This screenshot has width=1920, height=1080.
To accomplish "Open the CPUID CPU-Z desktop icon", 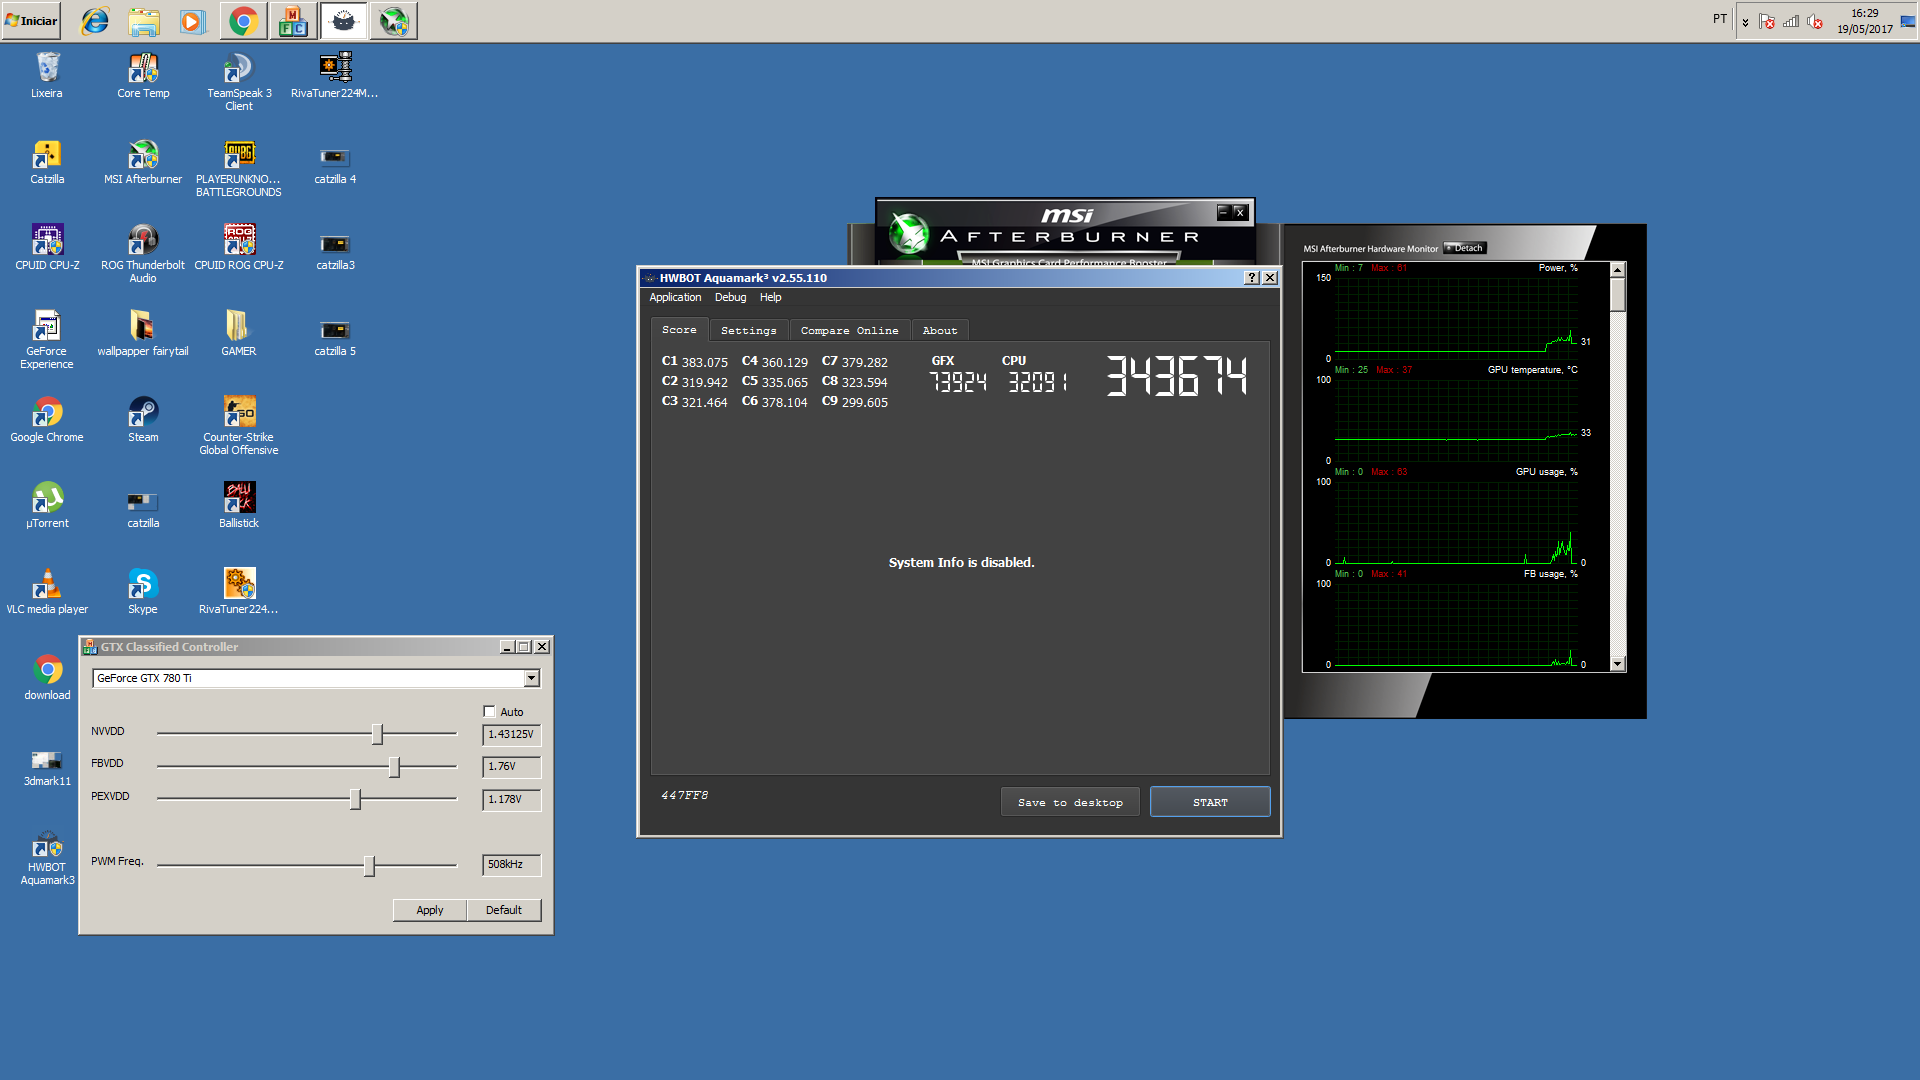I will click(x=47, y=248).
